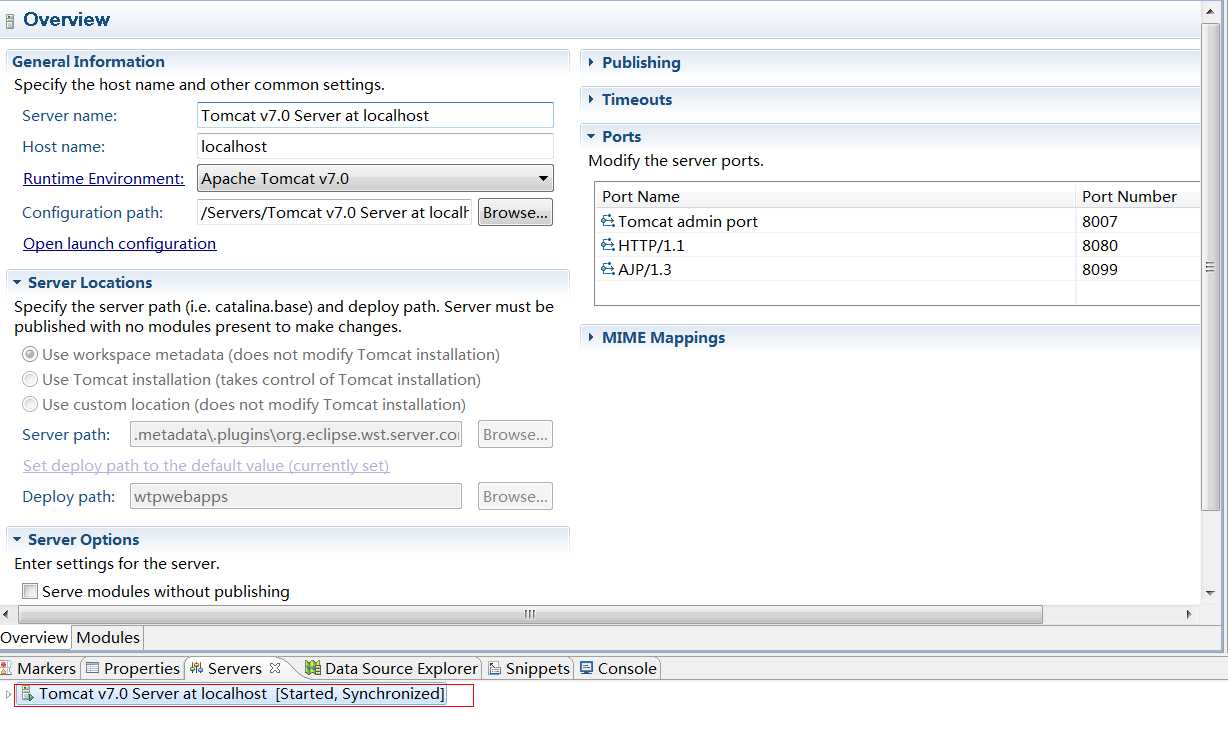Select Use custom location radio option

point(30,405)
